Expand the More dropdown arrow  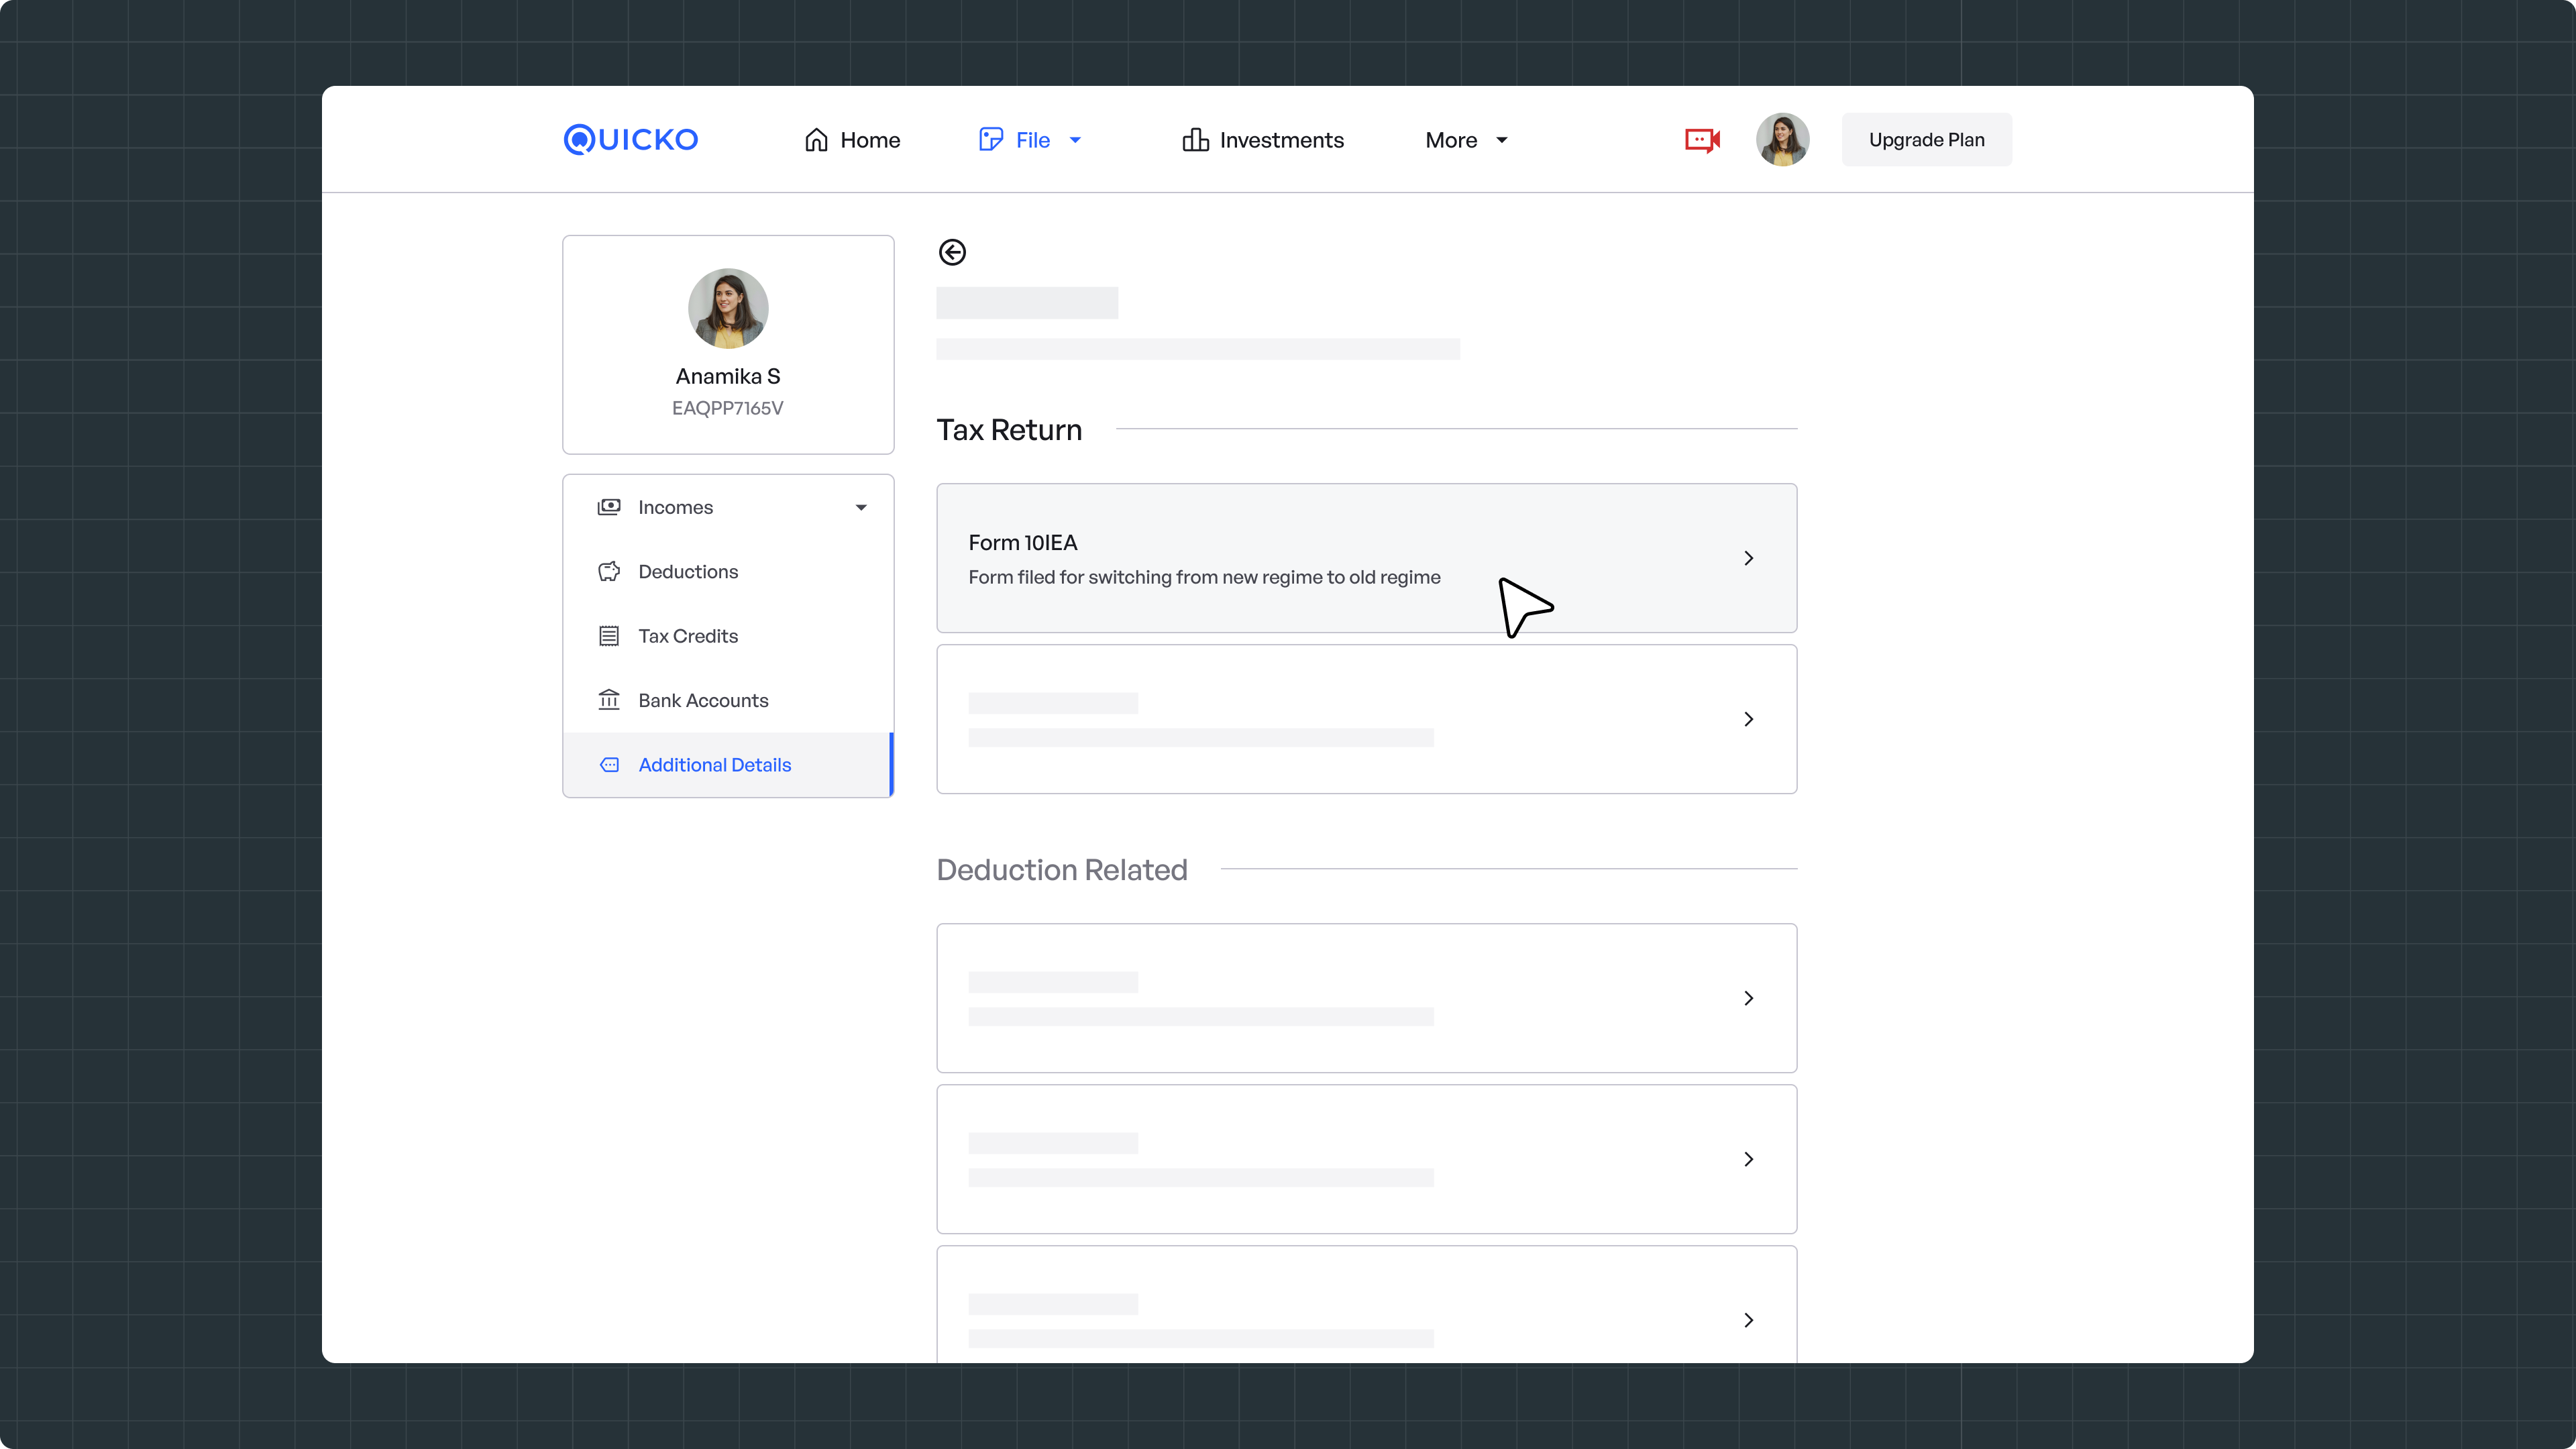(1501, 140)
